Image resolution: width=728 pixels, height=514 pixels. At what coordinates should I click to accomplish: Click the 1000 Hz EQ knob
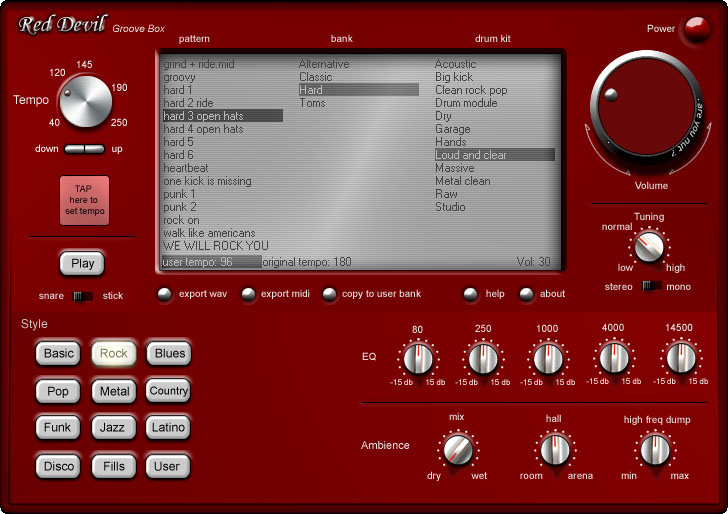(x=547, y=358)
